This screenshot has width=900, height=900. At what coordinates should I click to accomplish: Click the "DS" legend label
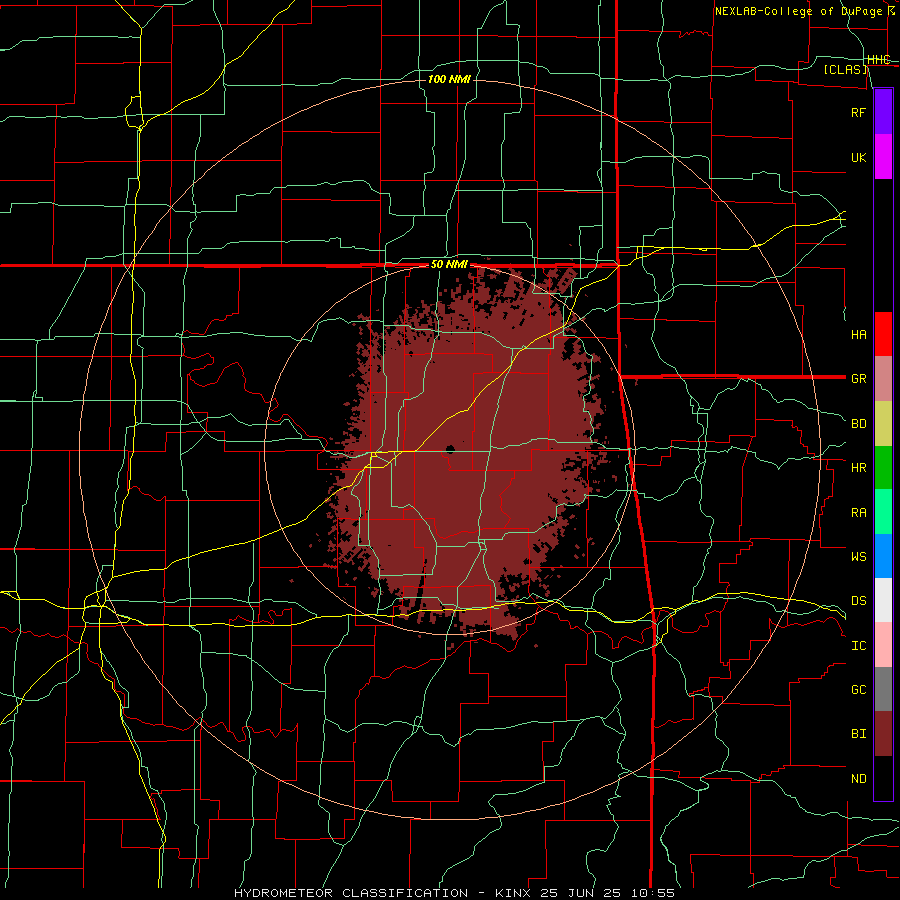(858, 600)
